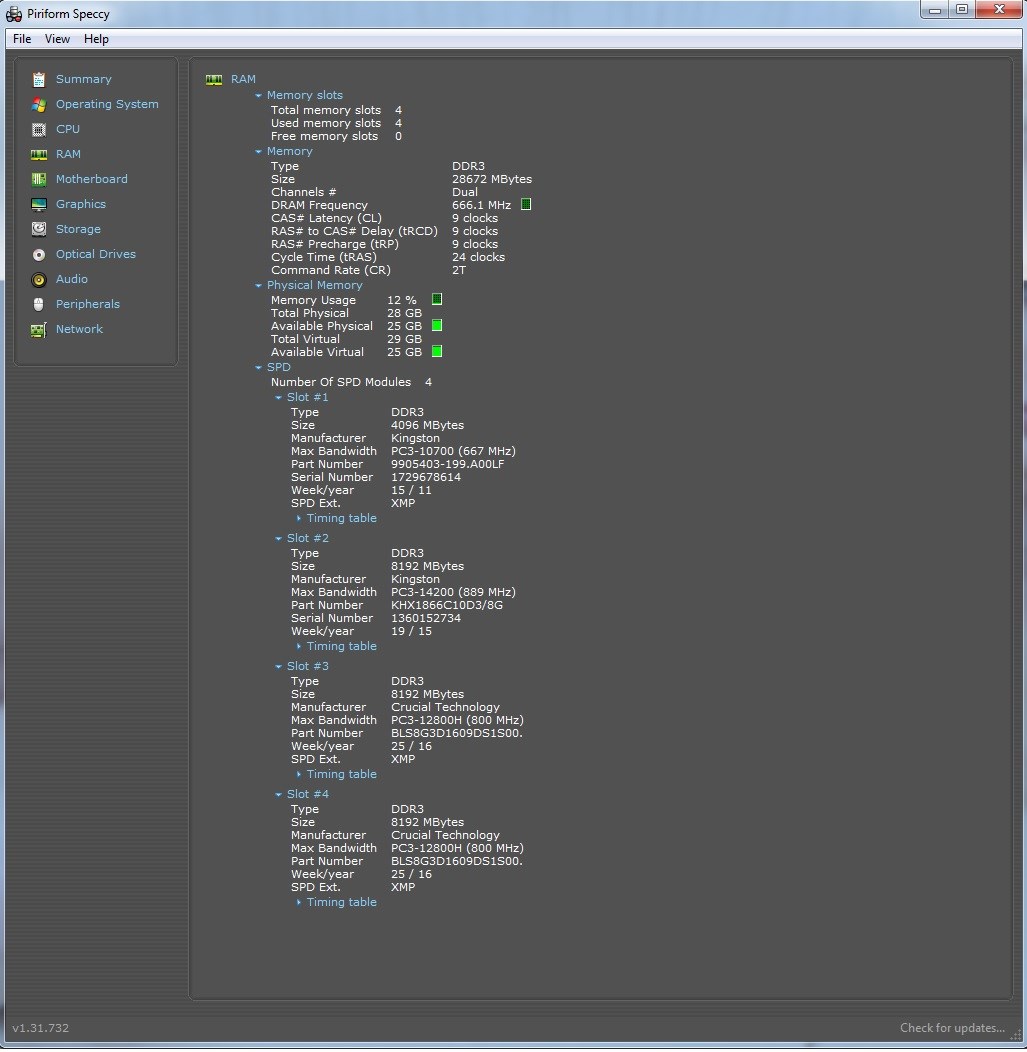This screenshot has height=1052, width=1027.
Task: Expand the Slot #1 Timing table
Action: (x=341, y=518)
